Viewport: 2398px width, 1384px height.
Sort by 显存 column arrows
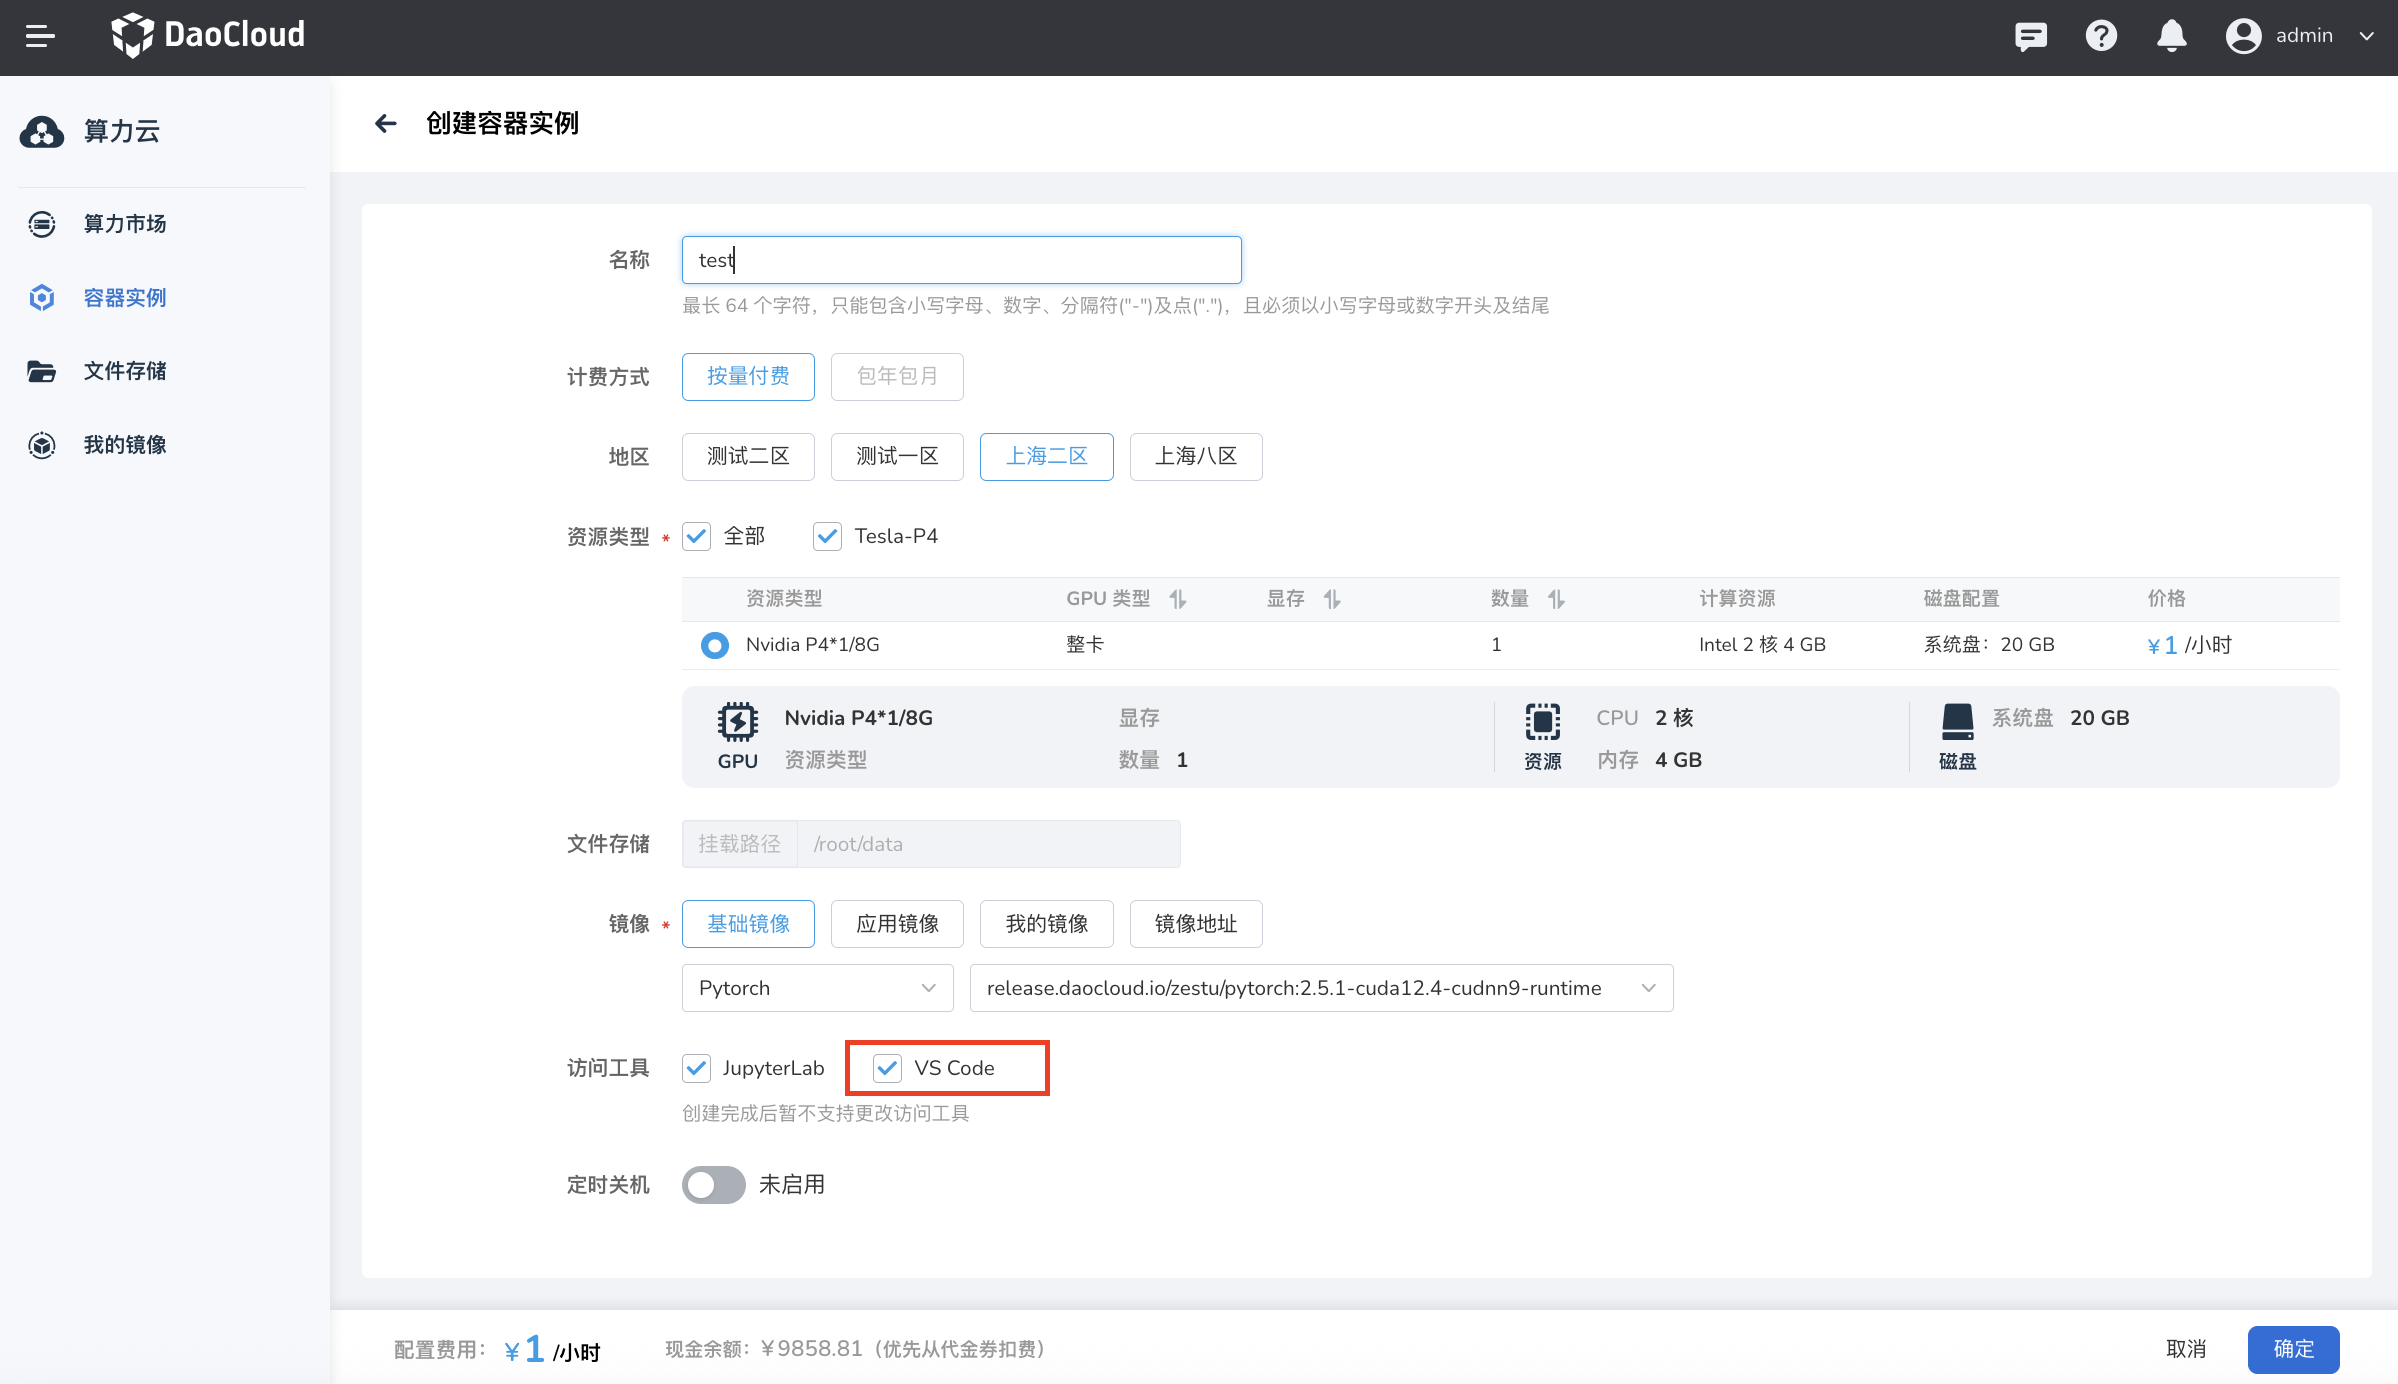(1332, 599)
